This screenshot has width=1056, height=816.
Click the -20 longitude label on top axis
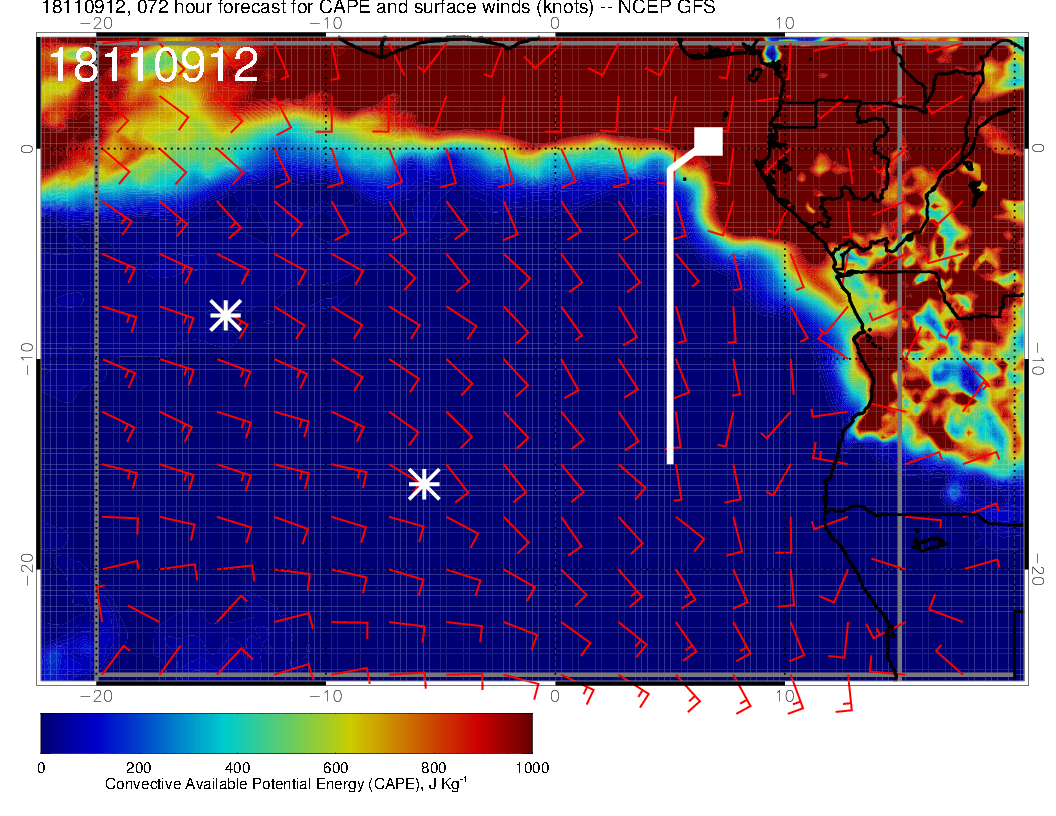click(95, 23)
